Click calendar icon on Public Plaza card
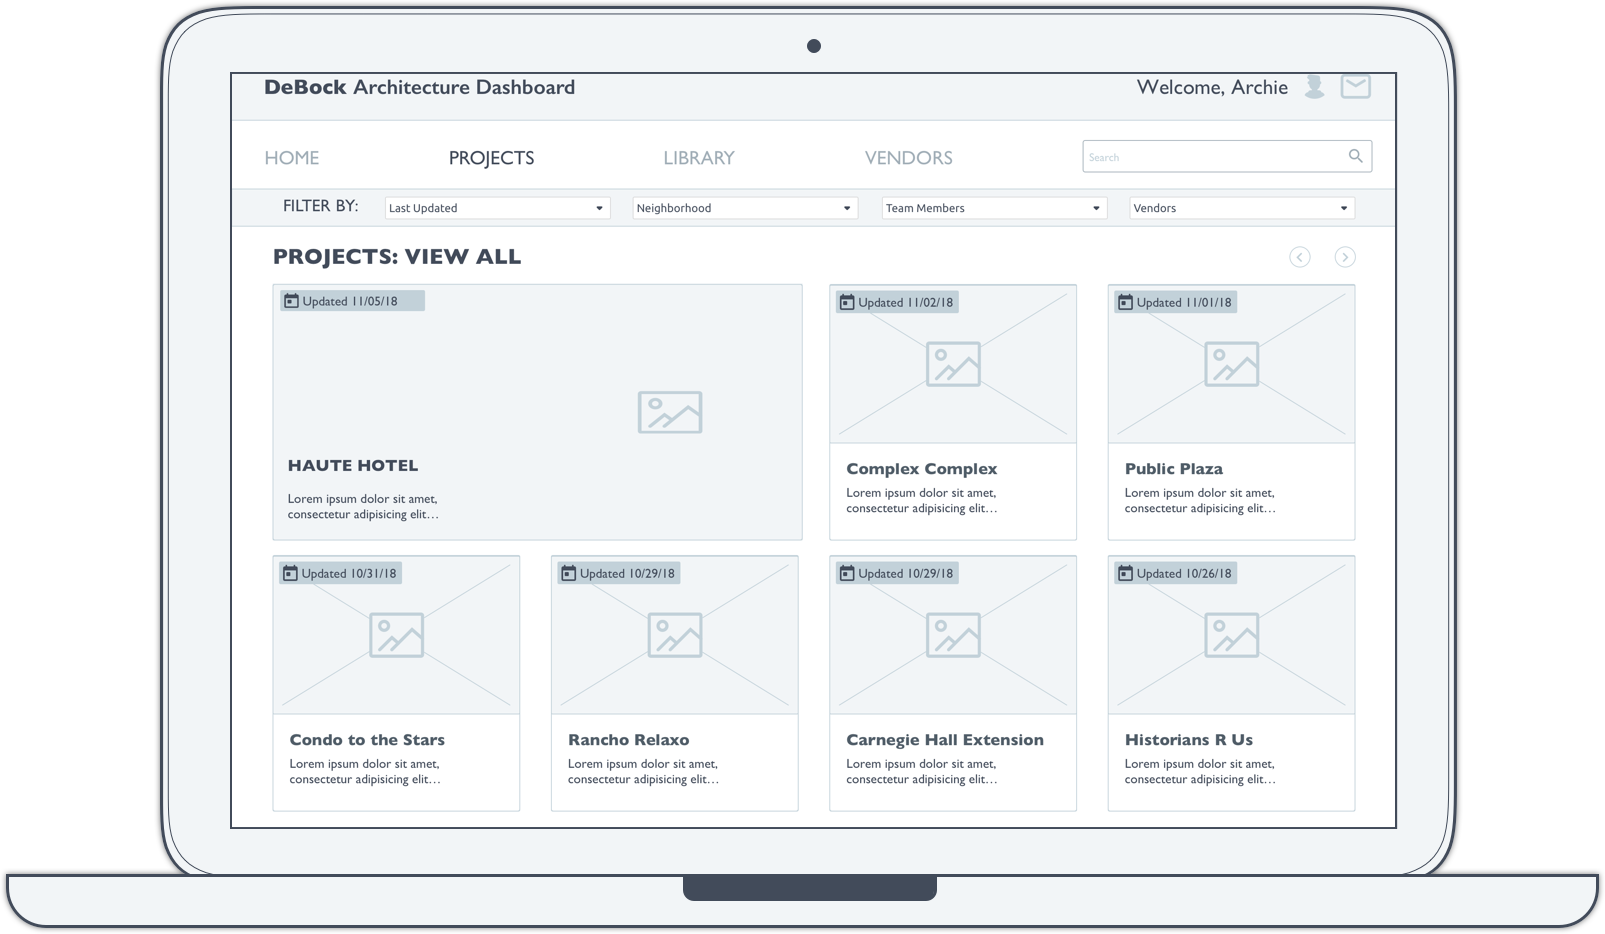The height and width of the screenshot is (934, 1605). [x=1125, y=302]
